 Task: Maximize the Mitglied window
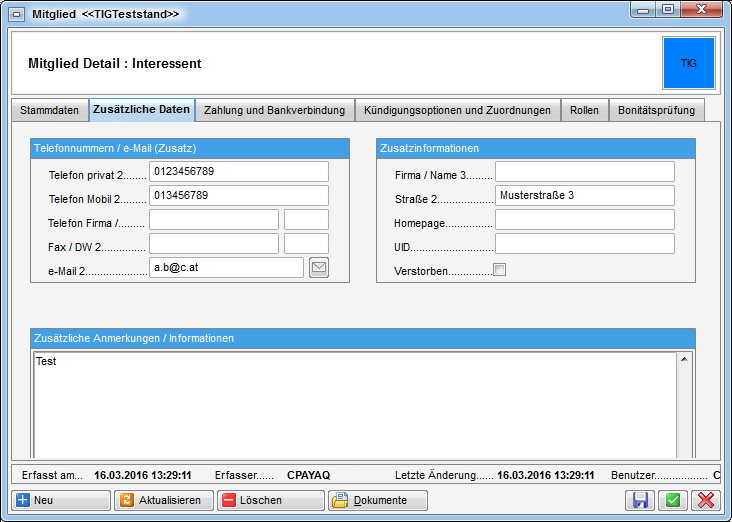point(668,10)
